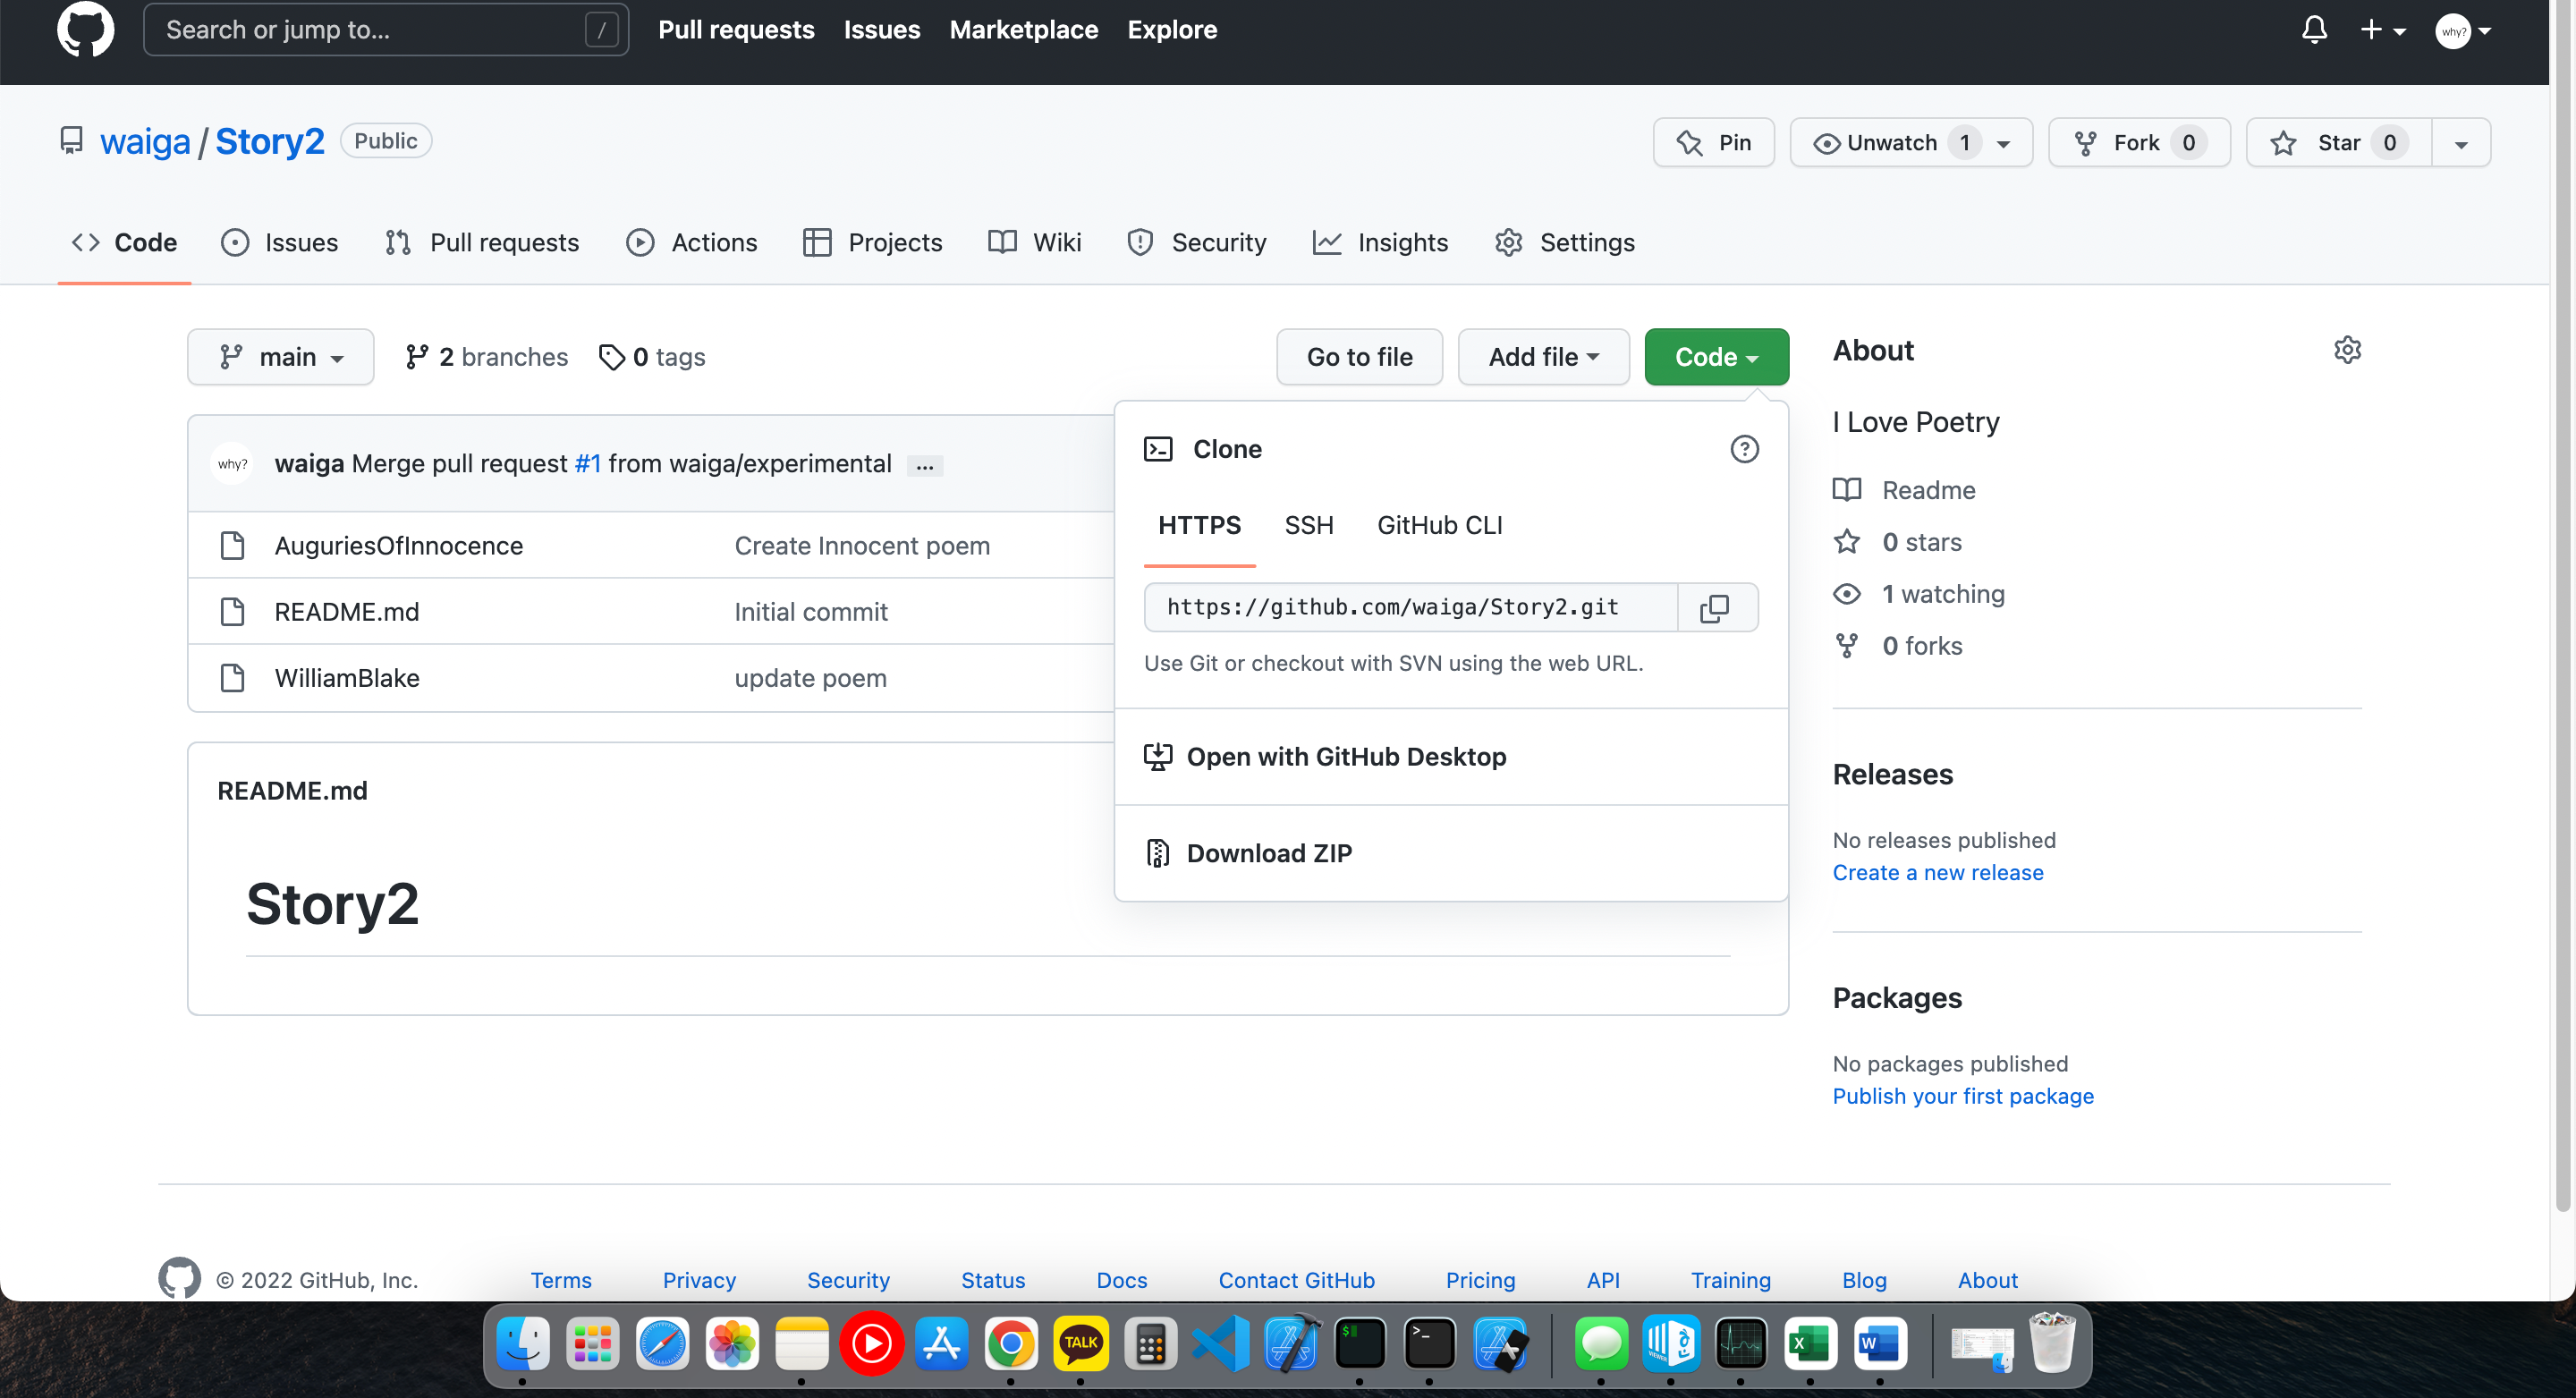
Task: Open the star lists dropdown arrow
Action: pos(2461,144)
